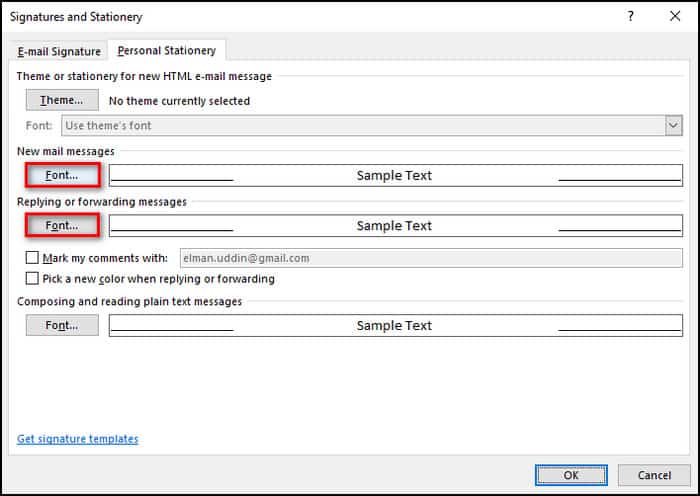Screen dimensions: 700x496
Task: Confirm changes with the OK button
Action: pos(571,475)
